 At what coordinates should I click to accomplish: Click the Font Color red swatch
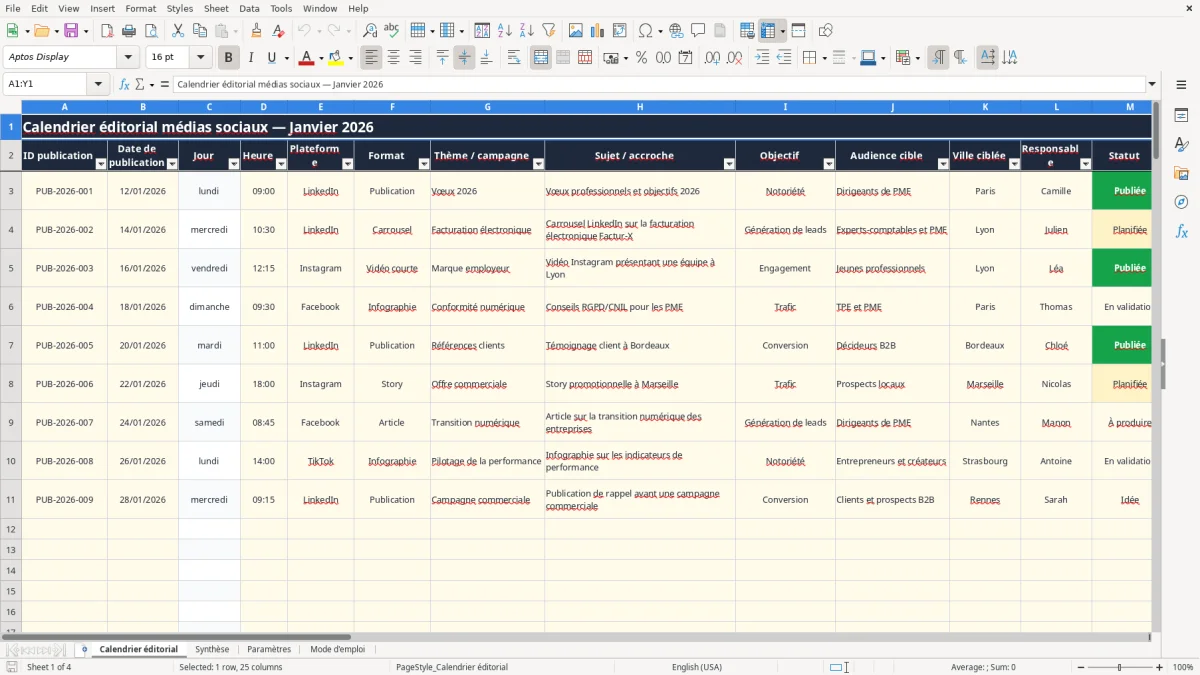(307, 58)
